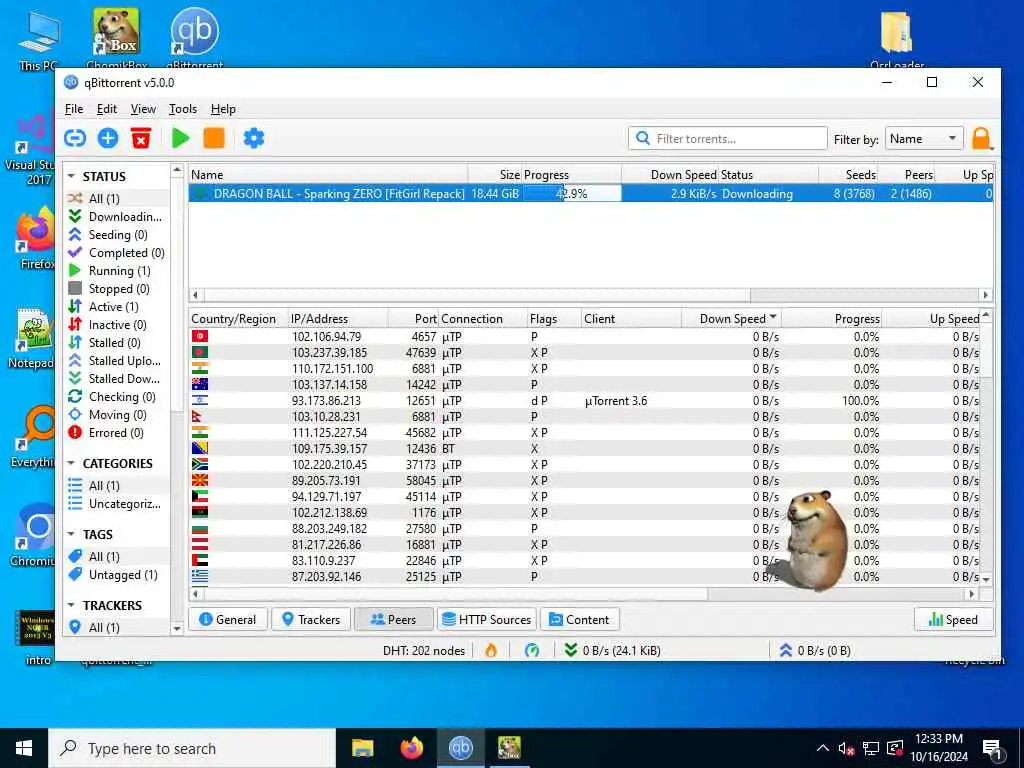Switch to the Content tab
This screenshot has width=1024, height=768.
tap(580, 619)
